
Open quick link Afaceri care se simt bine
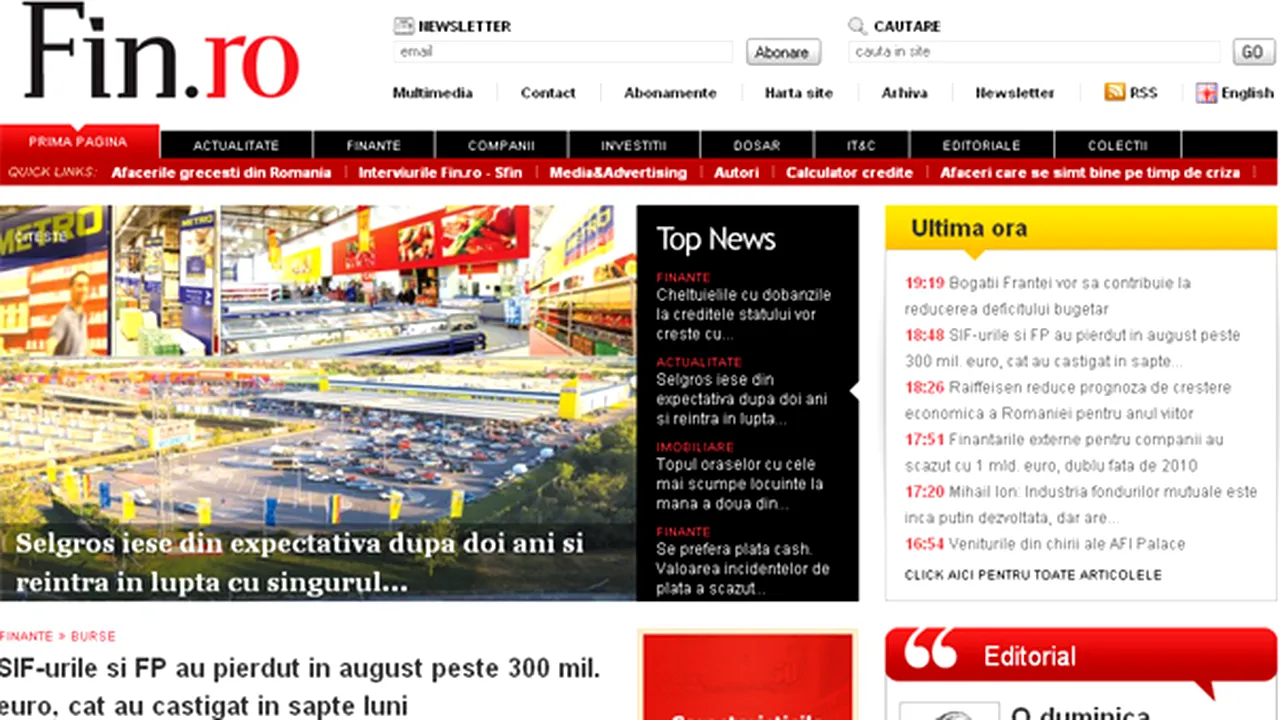(1090, 172)
